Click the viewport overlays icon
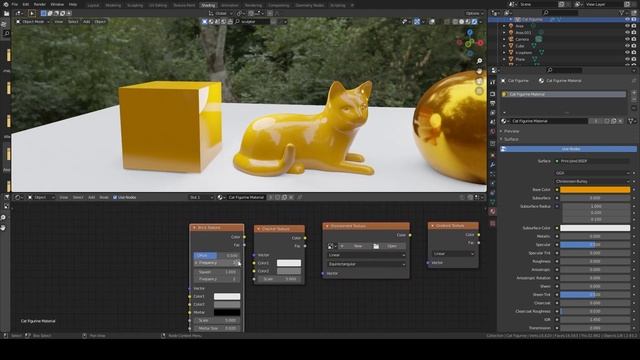 click(432, 22)
